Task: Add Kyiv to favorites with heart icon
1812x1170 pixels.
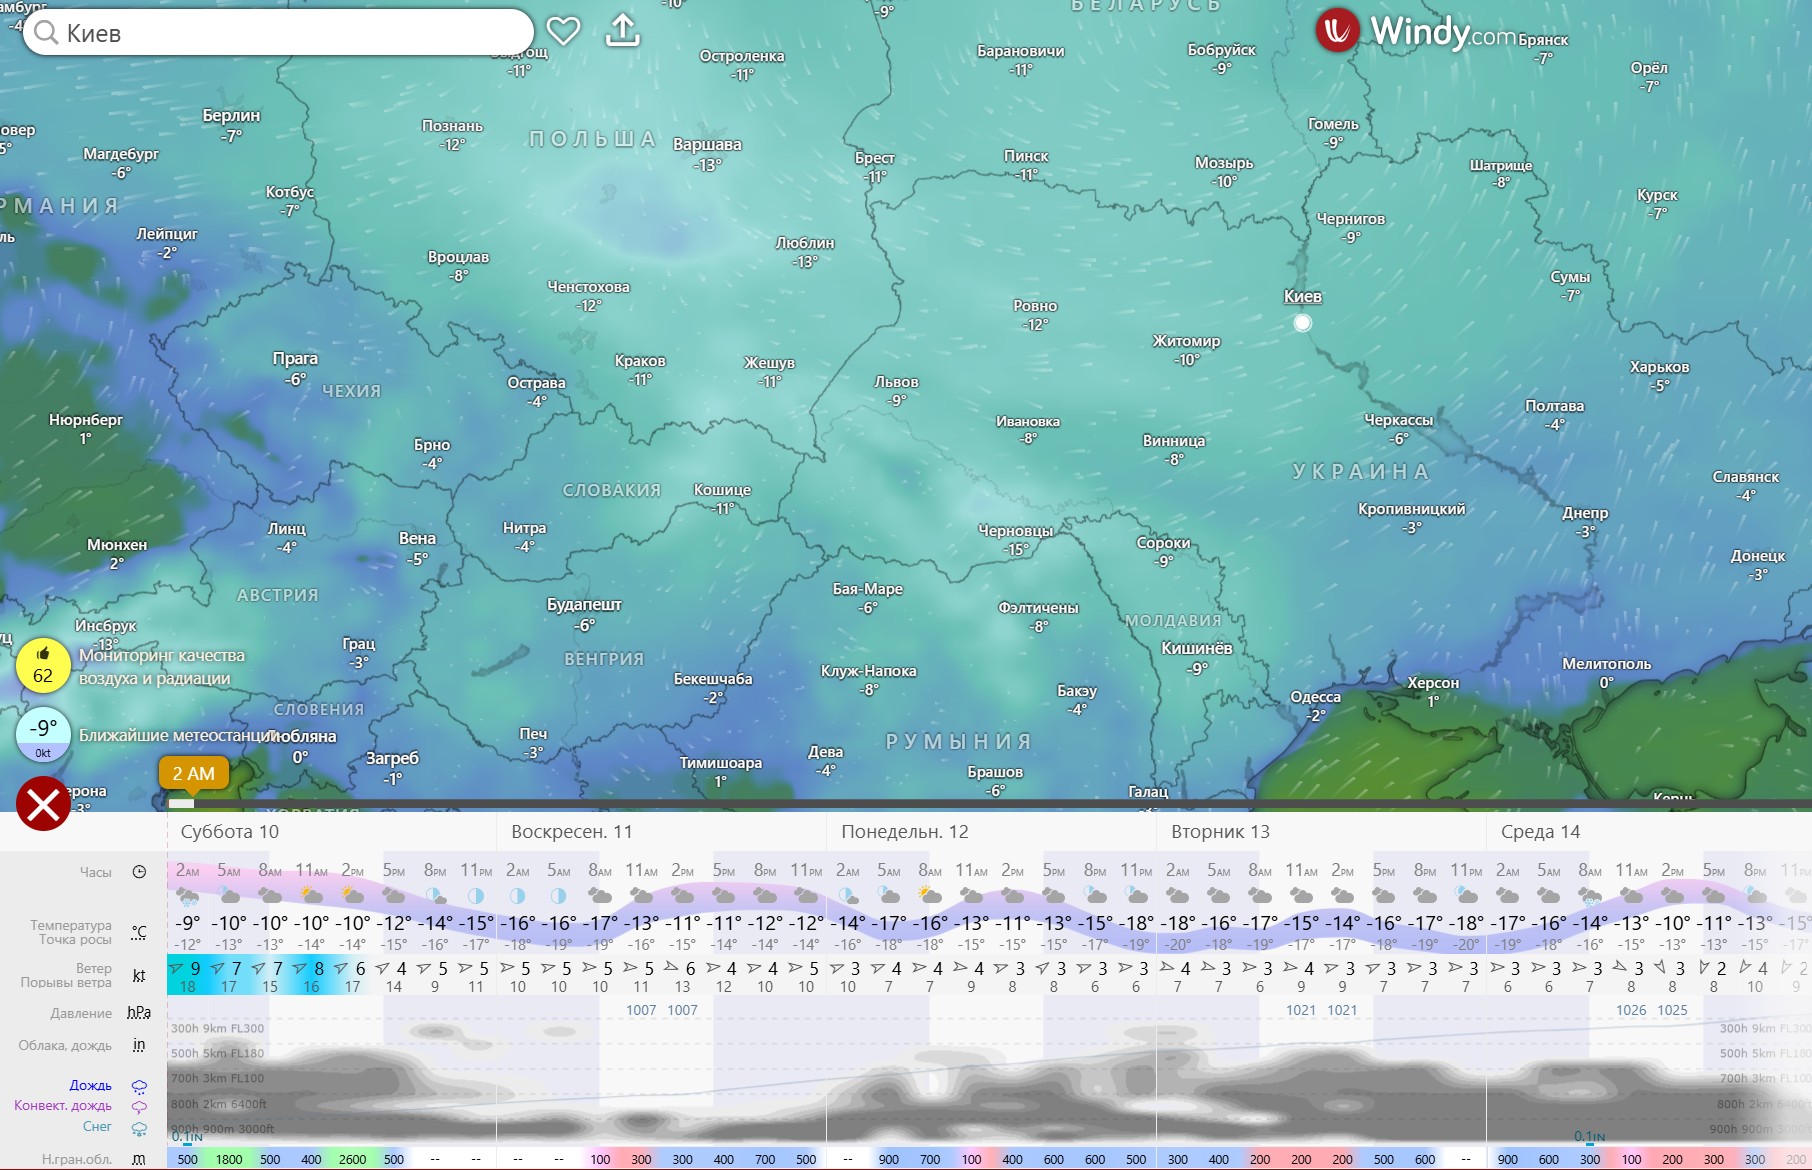Action: [x=563, y=31]
